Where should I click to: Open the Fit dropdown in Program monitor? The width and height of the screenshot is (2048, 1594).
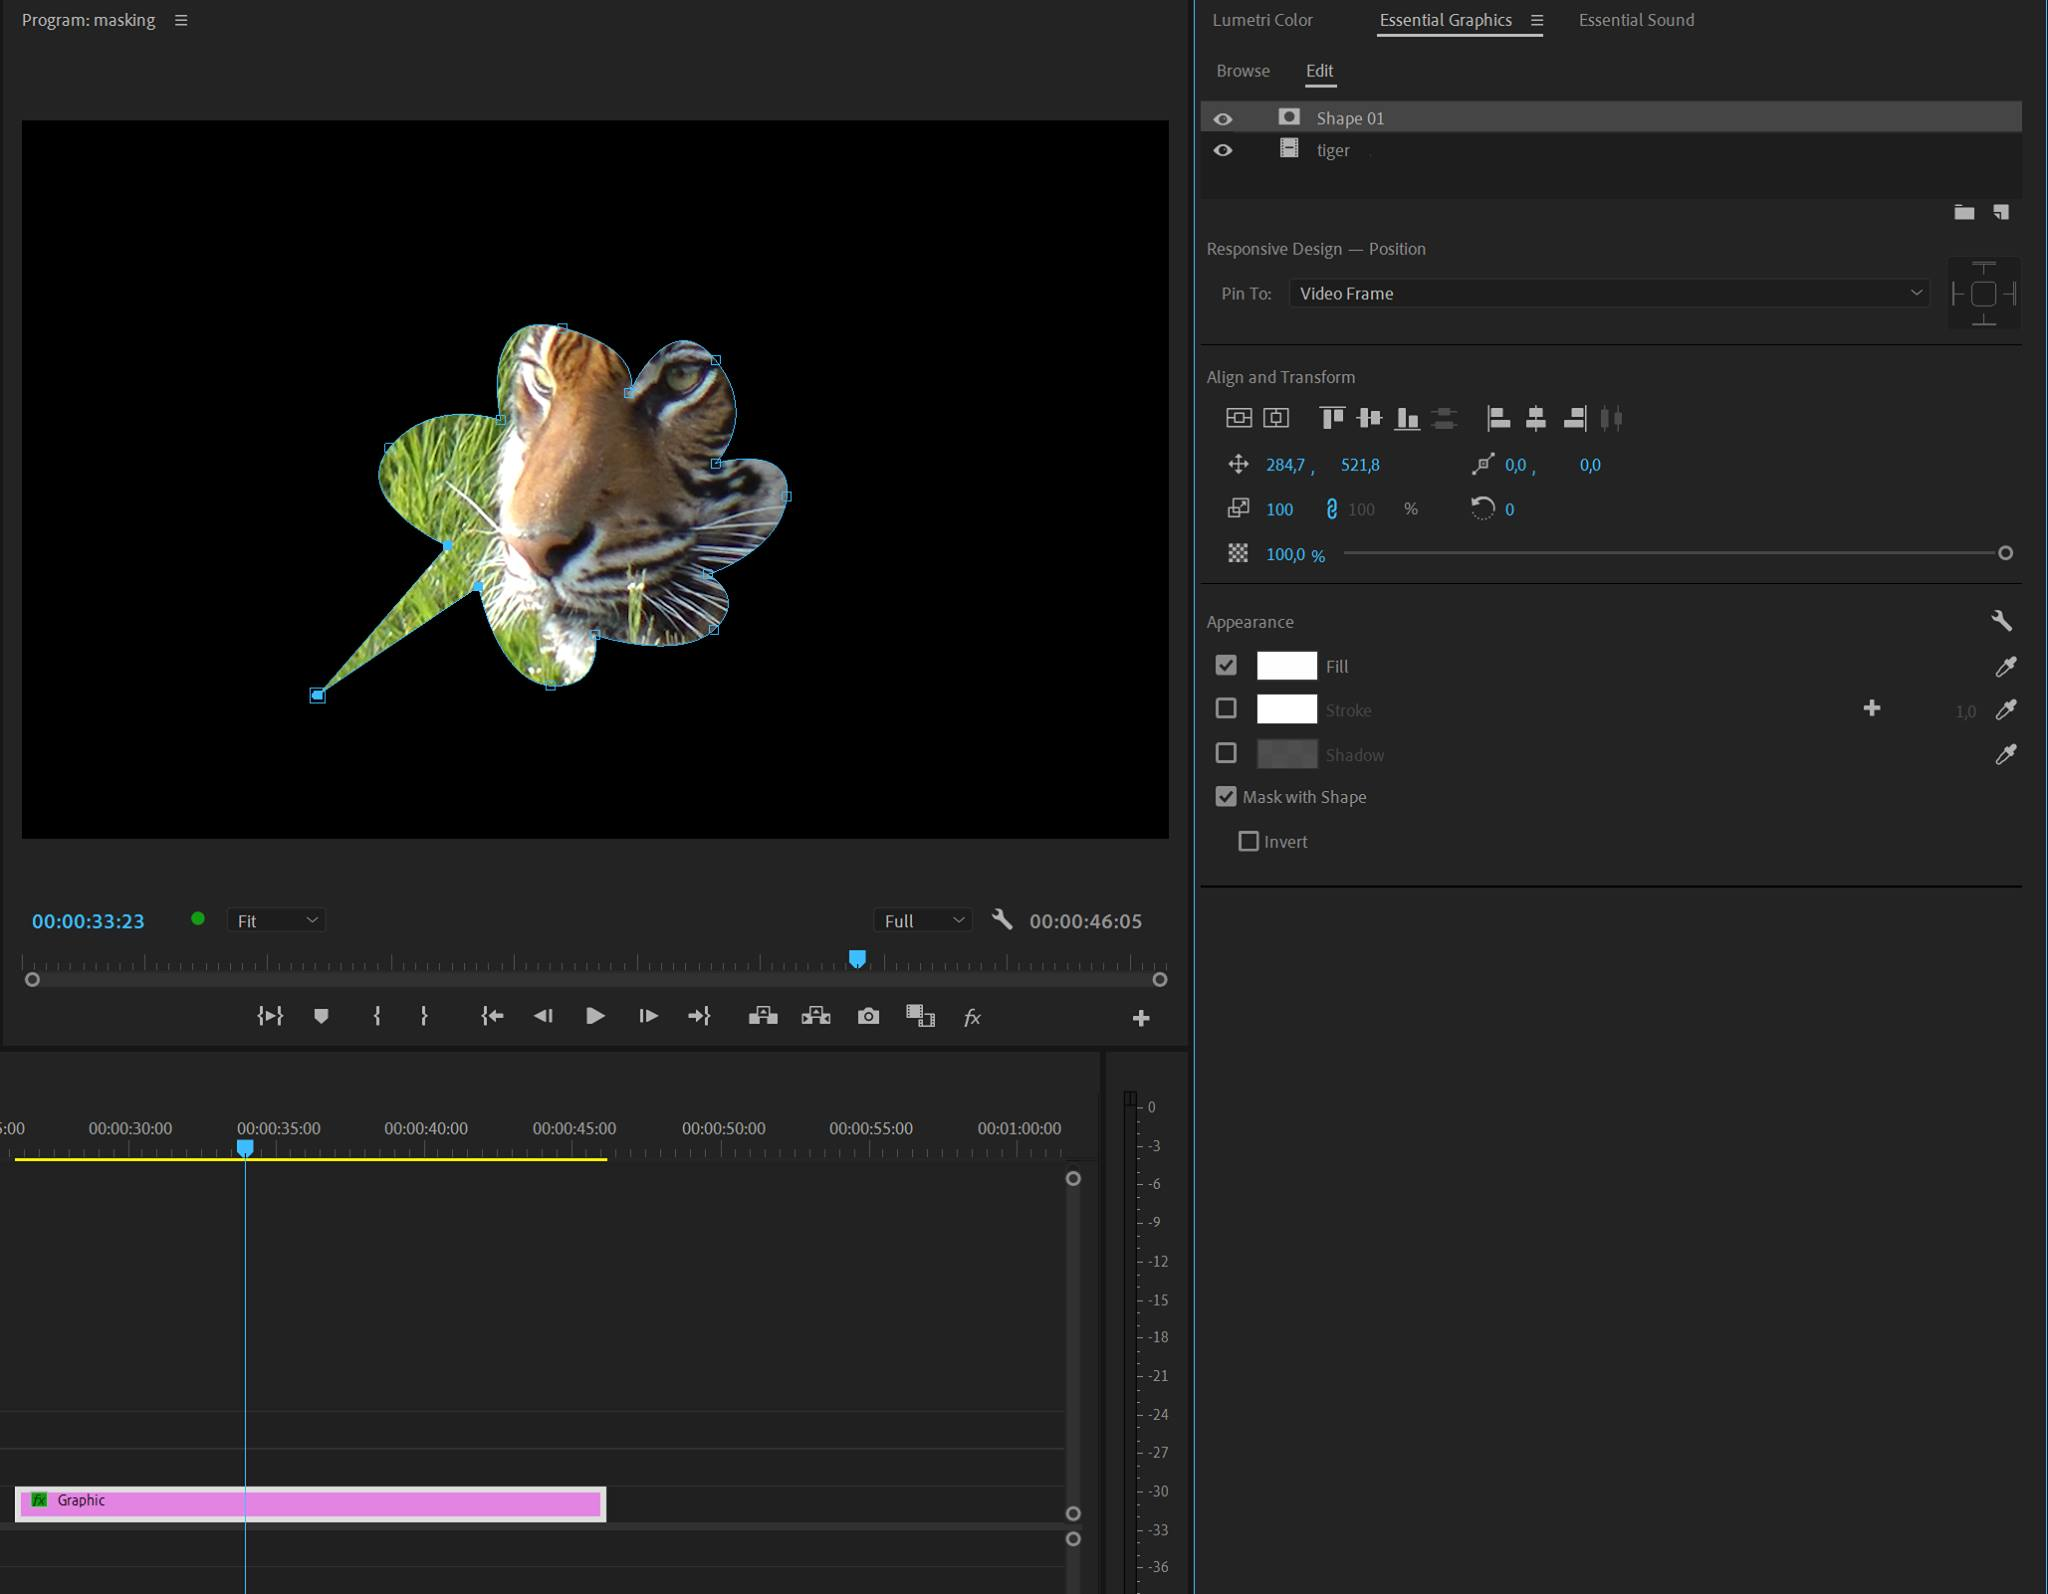point(276,920)
